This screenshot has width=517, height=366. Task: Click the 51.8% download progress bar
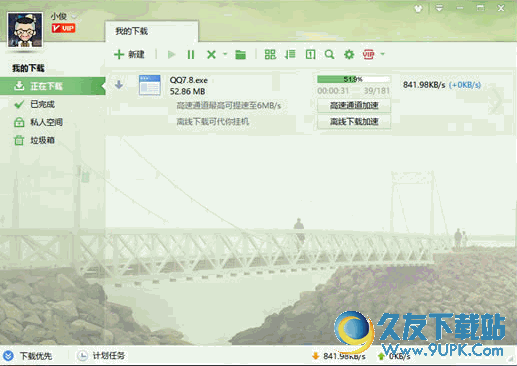pyautogui.click(x=354, y=79)
